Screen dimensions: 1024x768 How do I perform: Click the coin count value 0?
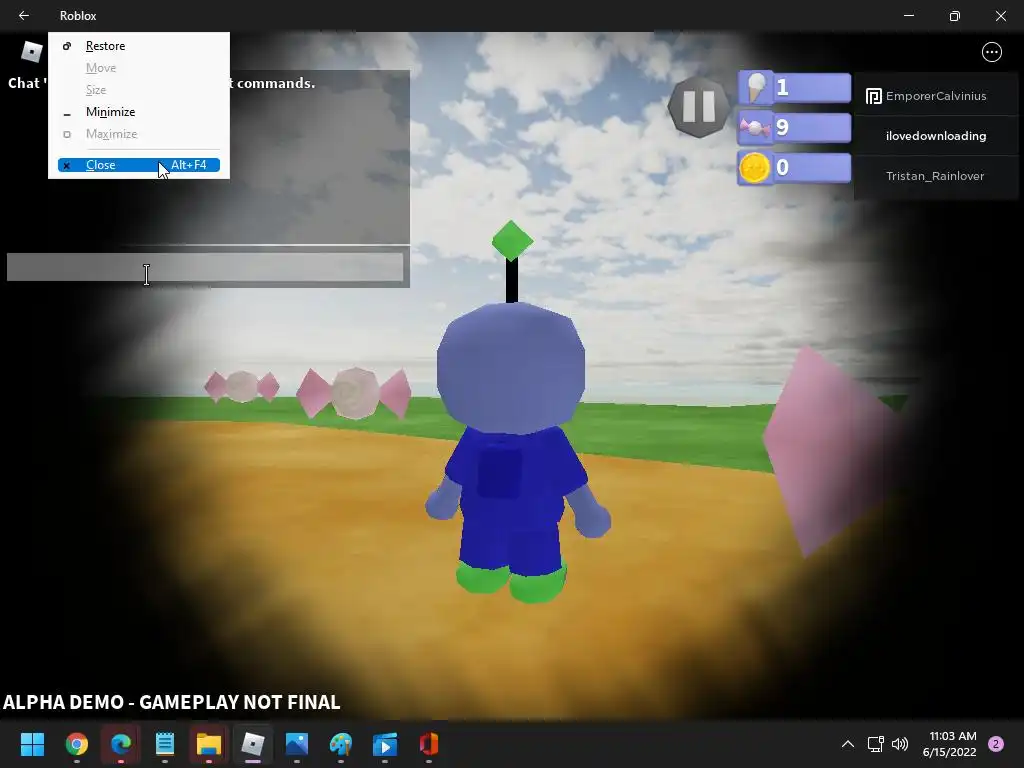[x=782, y=168]
